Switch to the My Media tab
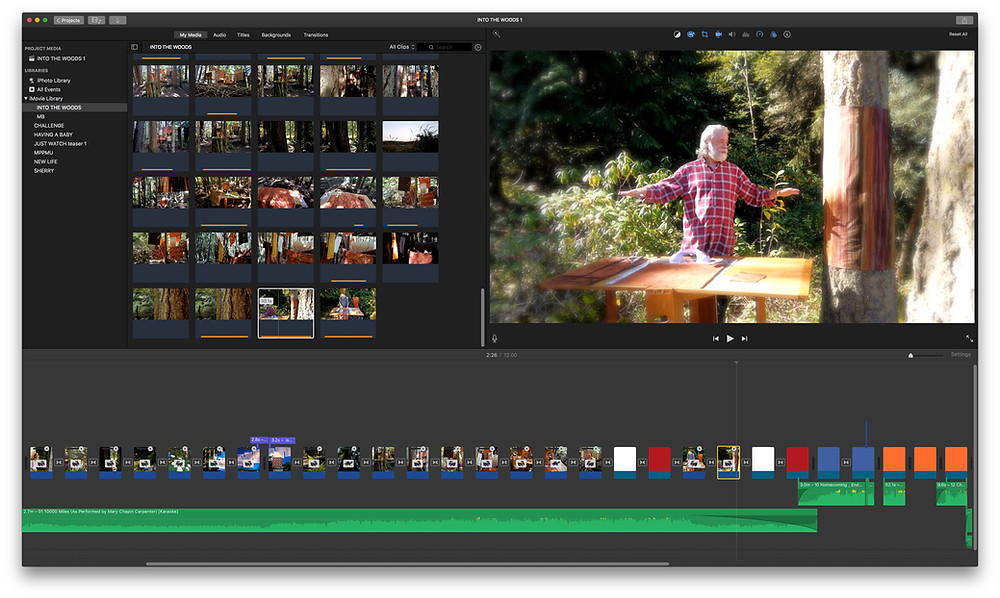 pyautogui.click(x=190, y=35)
